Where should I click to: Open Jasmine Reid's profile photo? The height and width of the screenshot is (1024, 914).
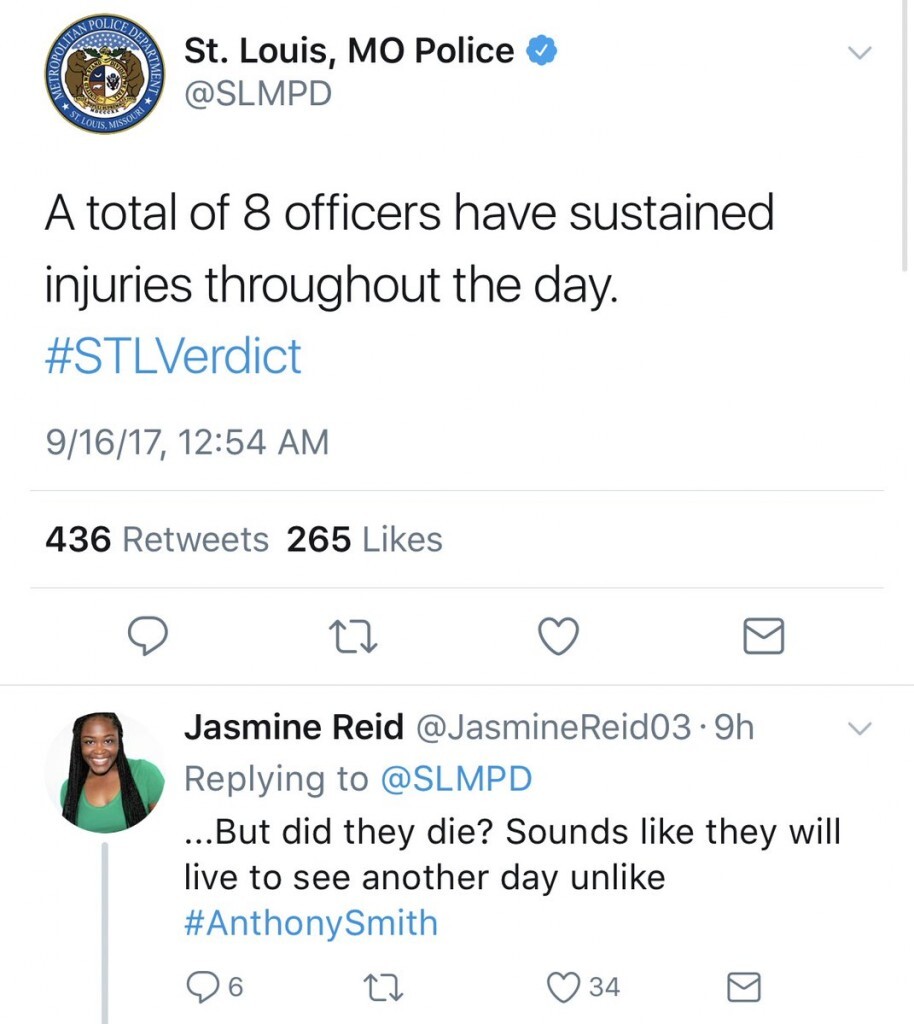point(105,771)
